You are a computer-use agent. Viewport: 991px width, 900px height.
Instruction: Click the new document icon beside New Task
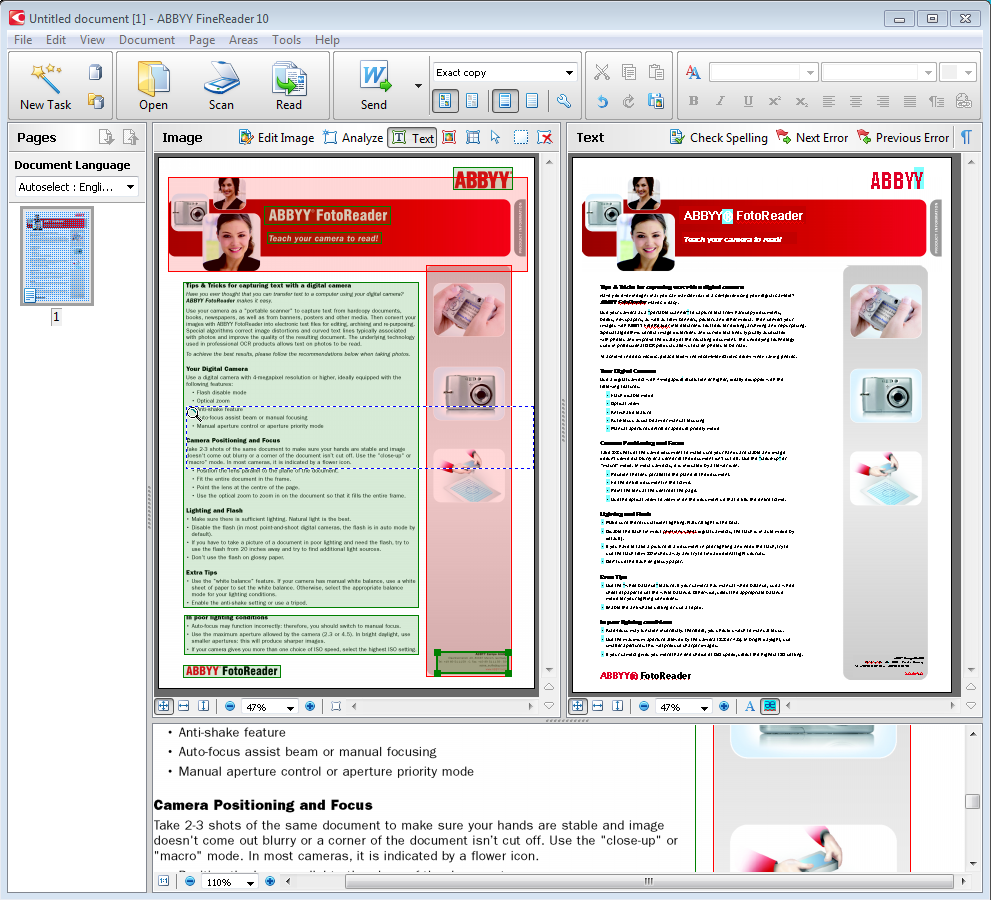(x=95, y=73)
